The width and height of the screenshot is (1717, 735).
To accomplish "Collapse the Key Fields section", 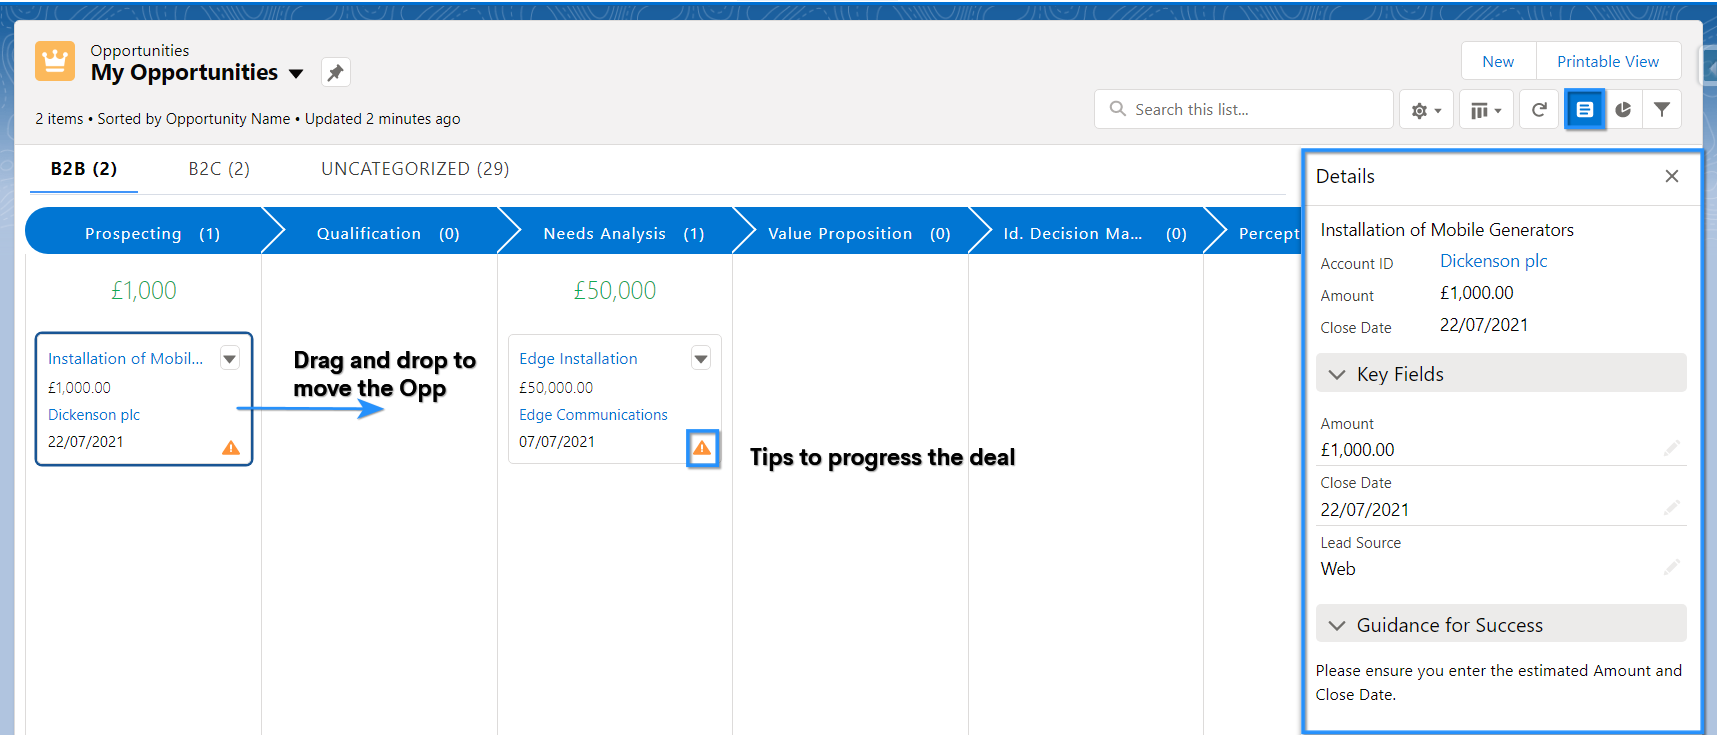I will point(1337,374).
